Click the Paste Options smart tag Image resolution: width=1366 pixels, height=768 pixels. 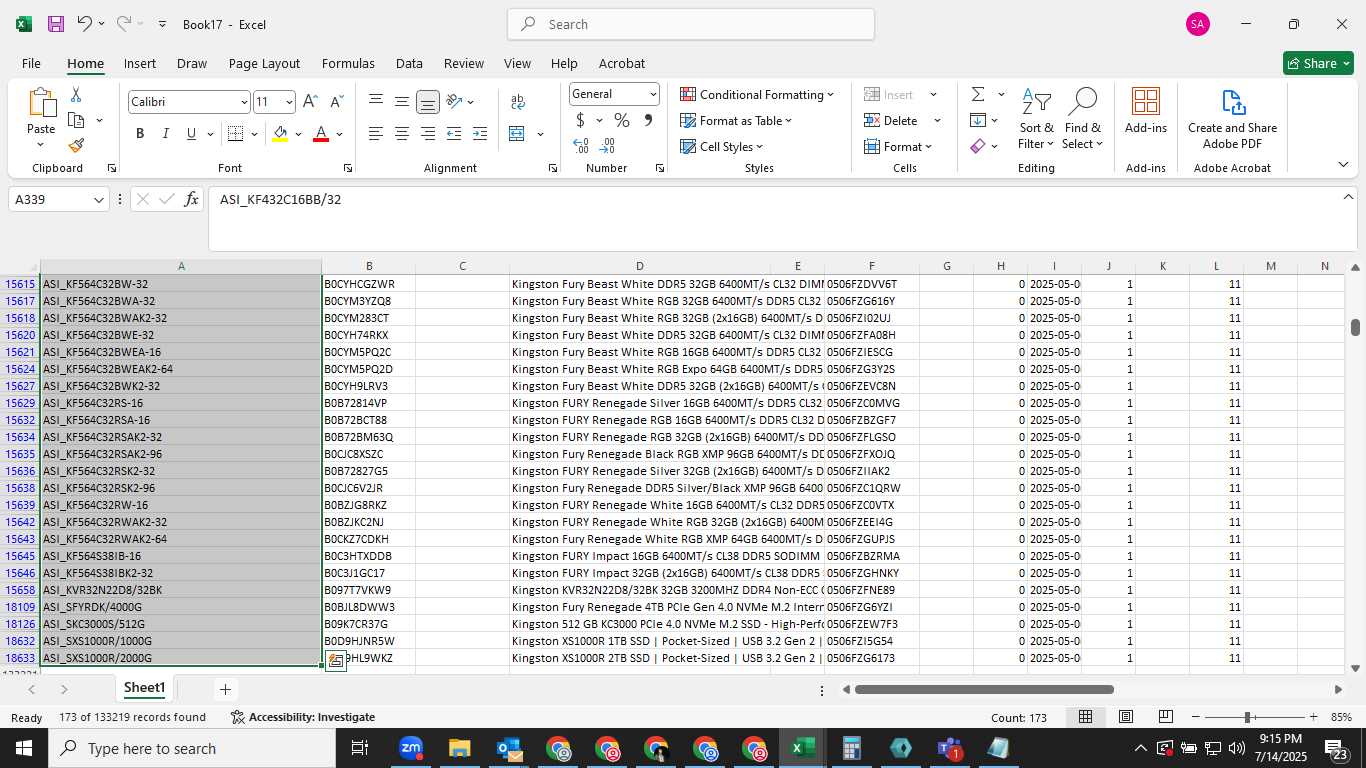click(336, 660)
